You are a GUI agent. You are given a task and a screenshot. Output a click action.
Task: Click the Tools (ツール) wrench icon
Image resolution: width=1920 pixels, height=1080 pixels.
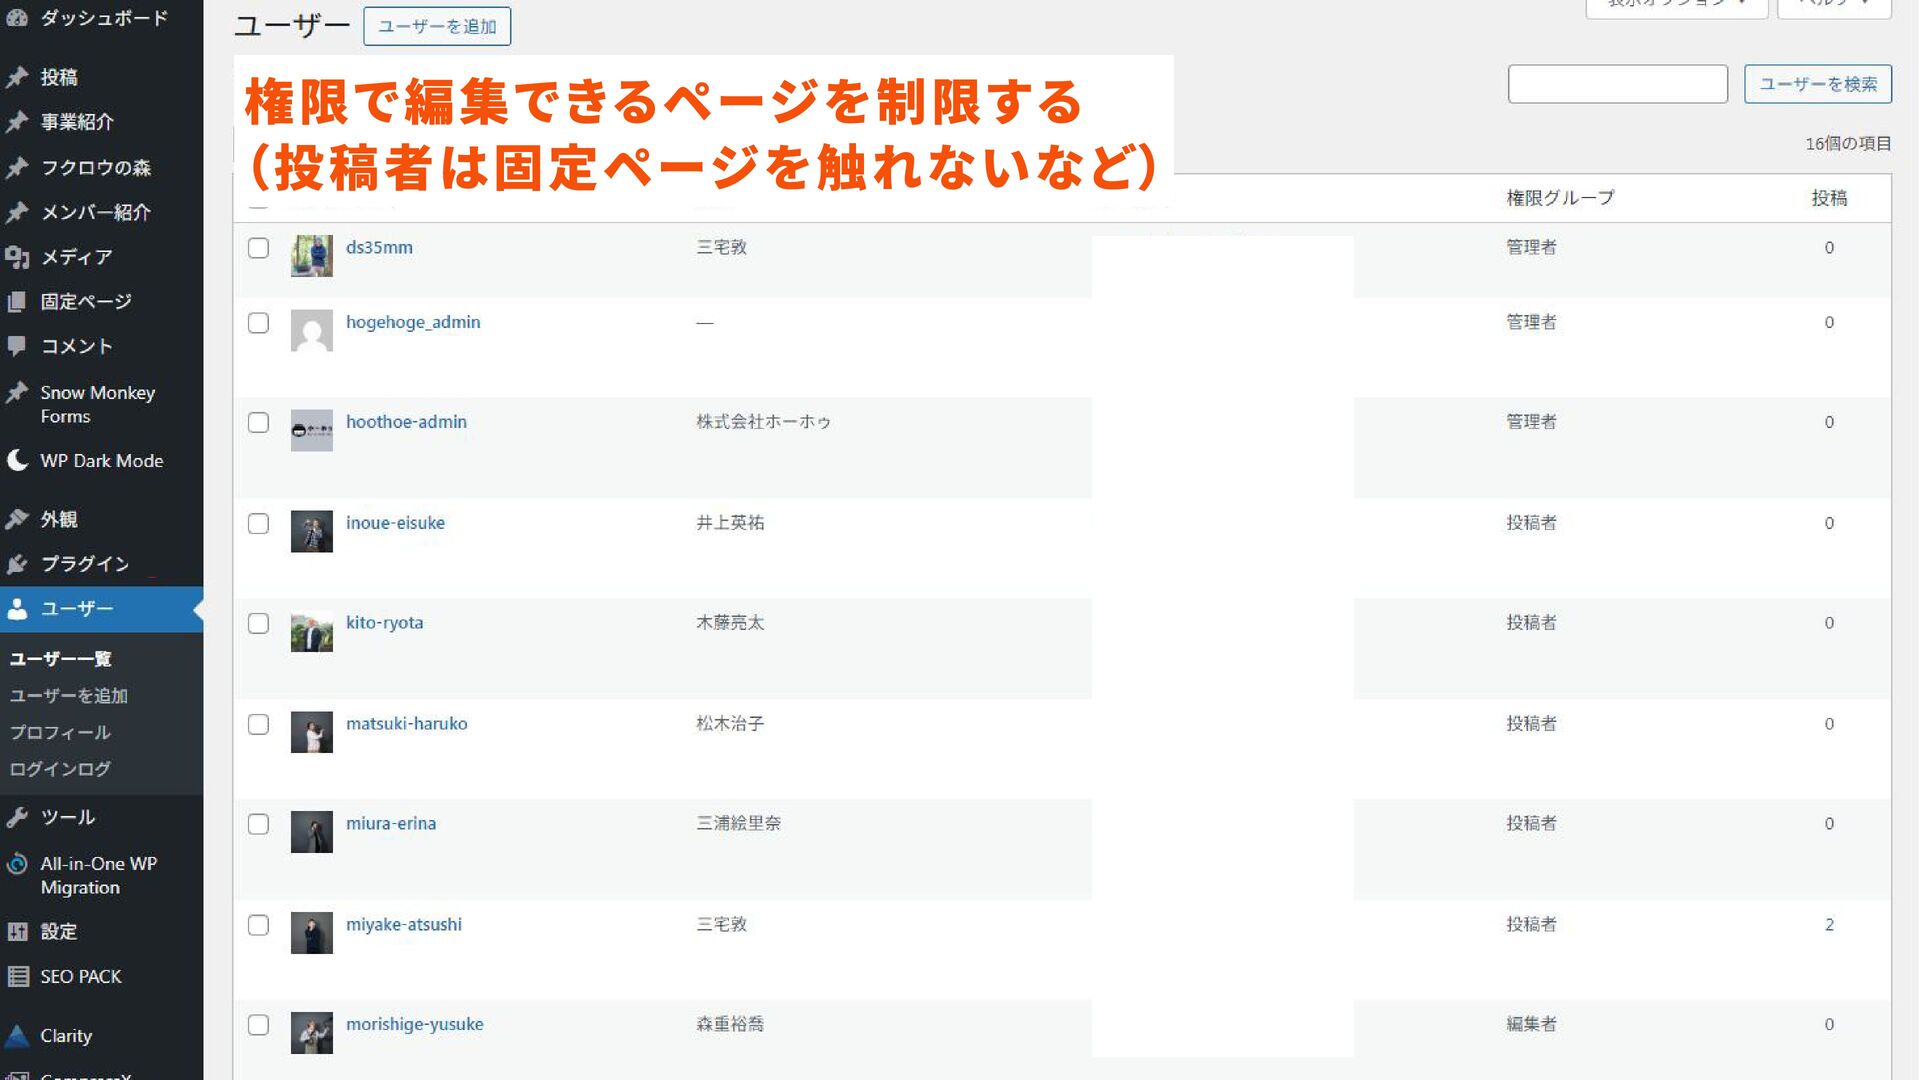tap(17, 817)
